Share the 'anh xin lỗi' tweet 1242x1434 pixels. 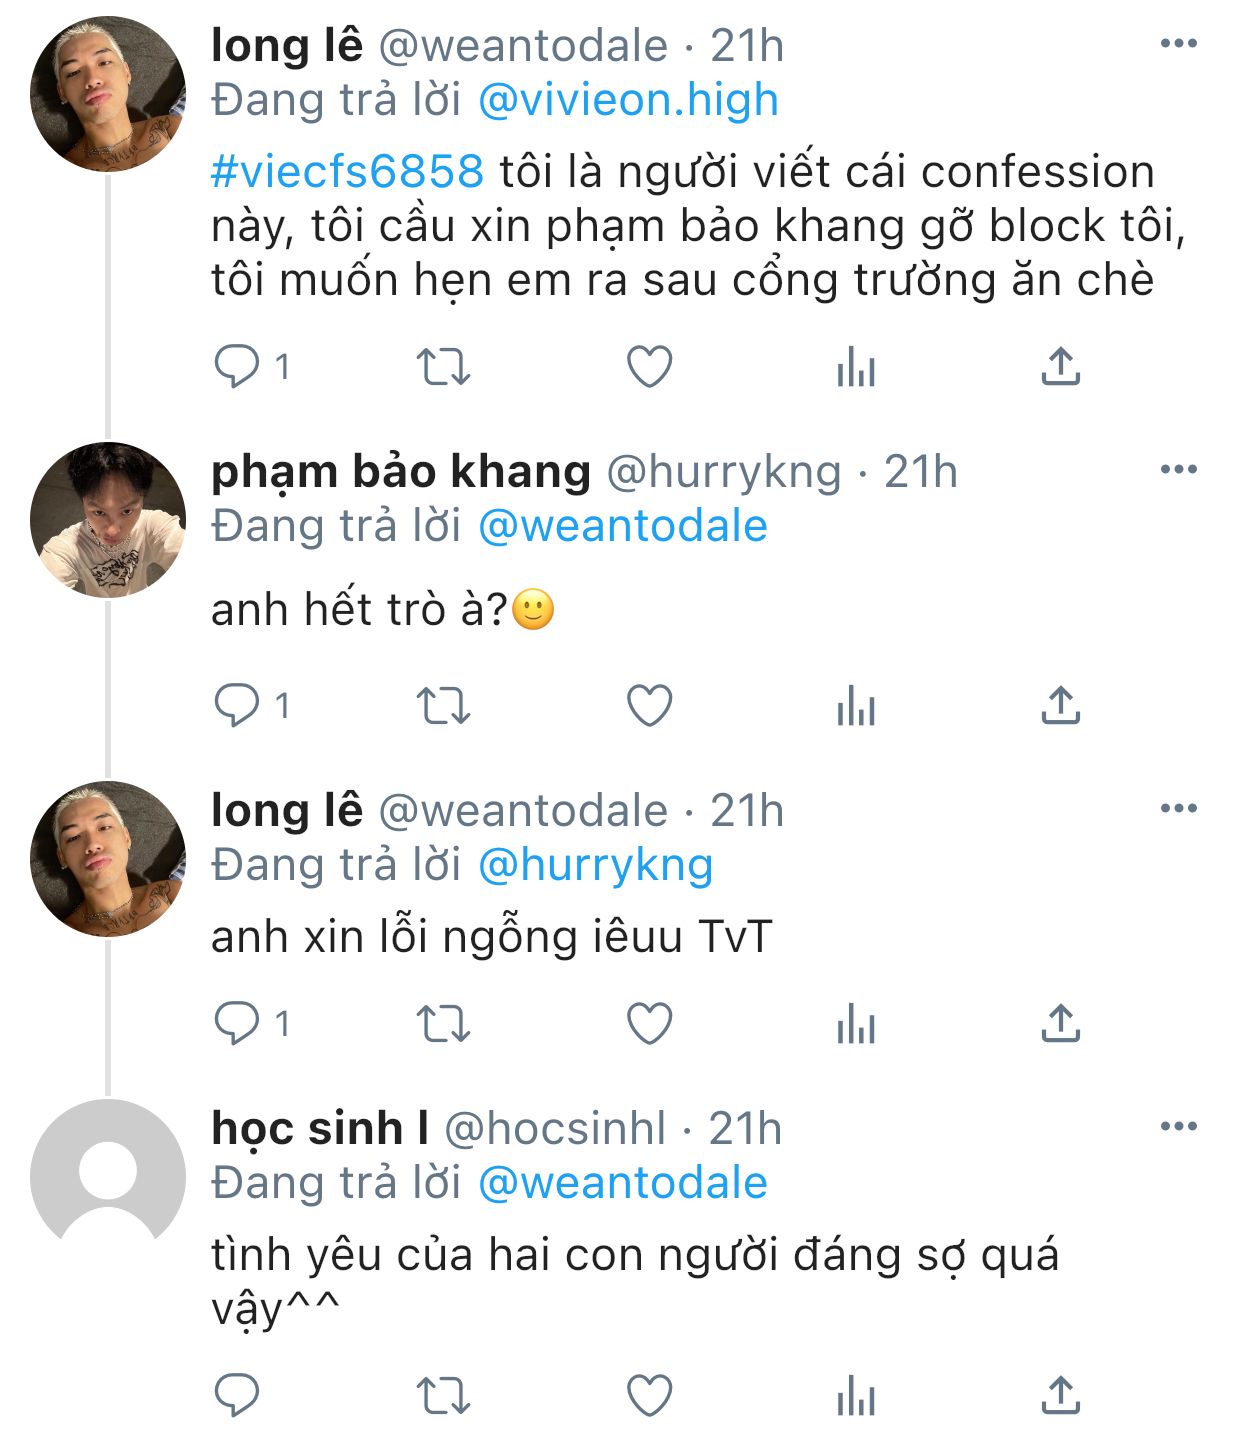click(1060, 1024)
